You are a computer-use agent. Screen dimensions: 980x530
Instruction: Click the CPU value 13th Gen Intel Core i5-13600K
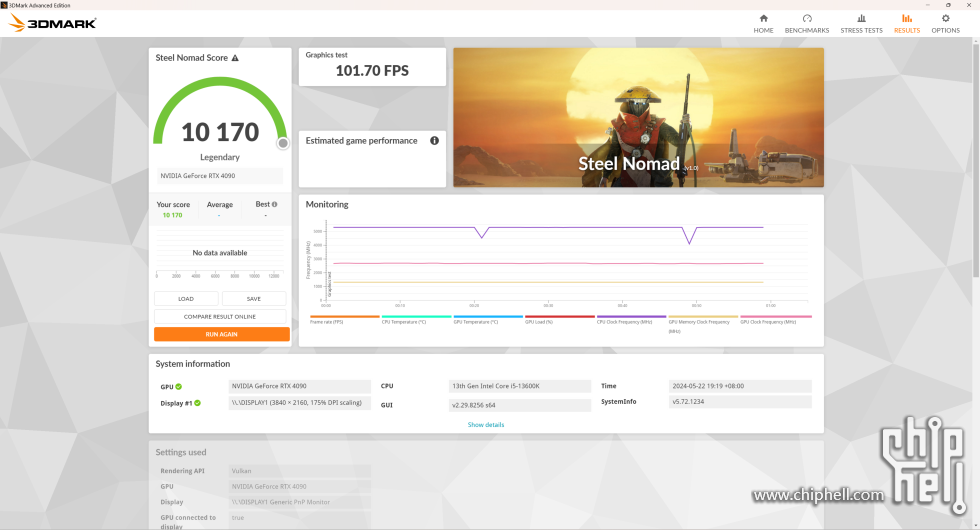pyautogui.click(x=520, y=386)
